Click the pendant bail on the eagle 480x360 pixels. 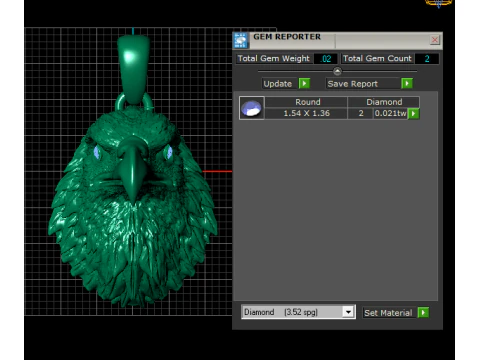click(134, 70)
